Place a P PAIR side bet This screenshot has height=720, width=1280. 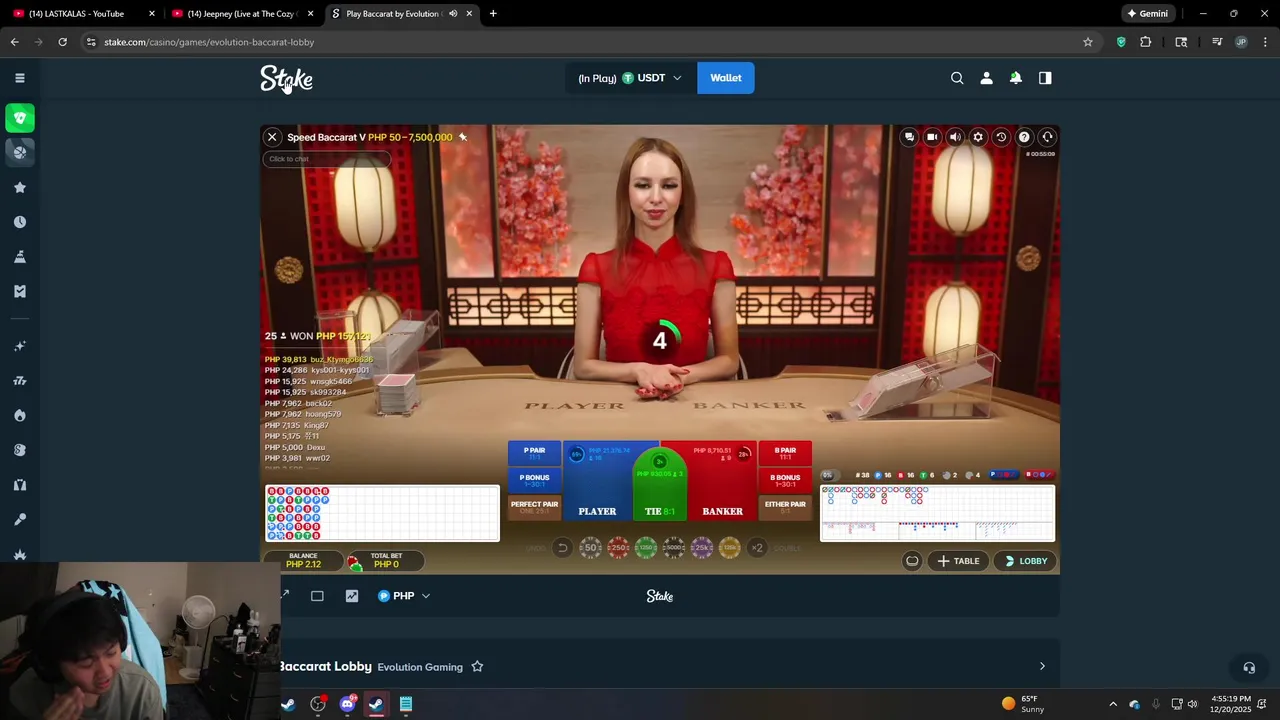tap(534, 453)
